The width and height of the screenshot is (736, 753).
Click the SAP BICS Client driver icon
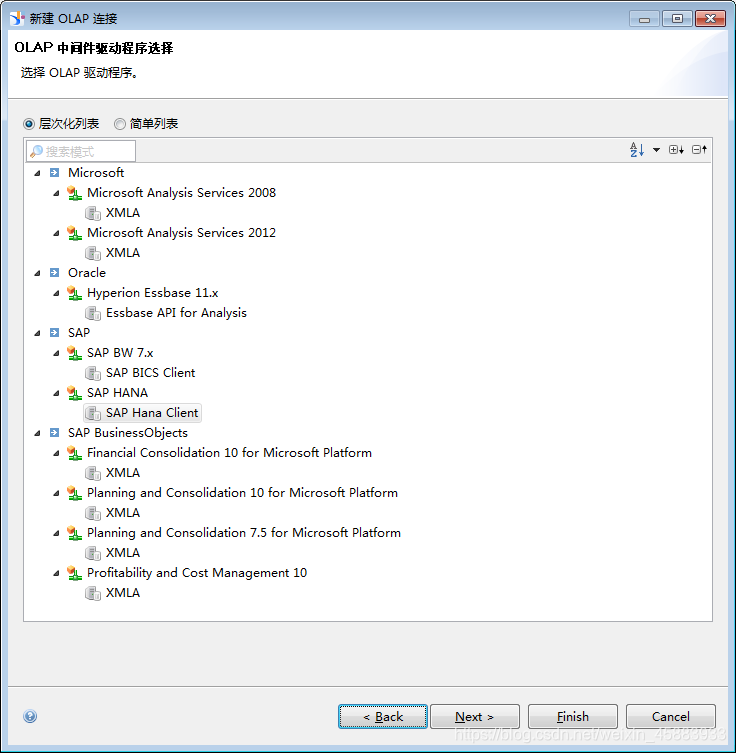(93, 373)
